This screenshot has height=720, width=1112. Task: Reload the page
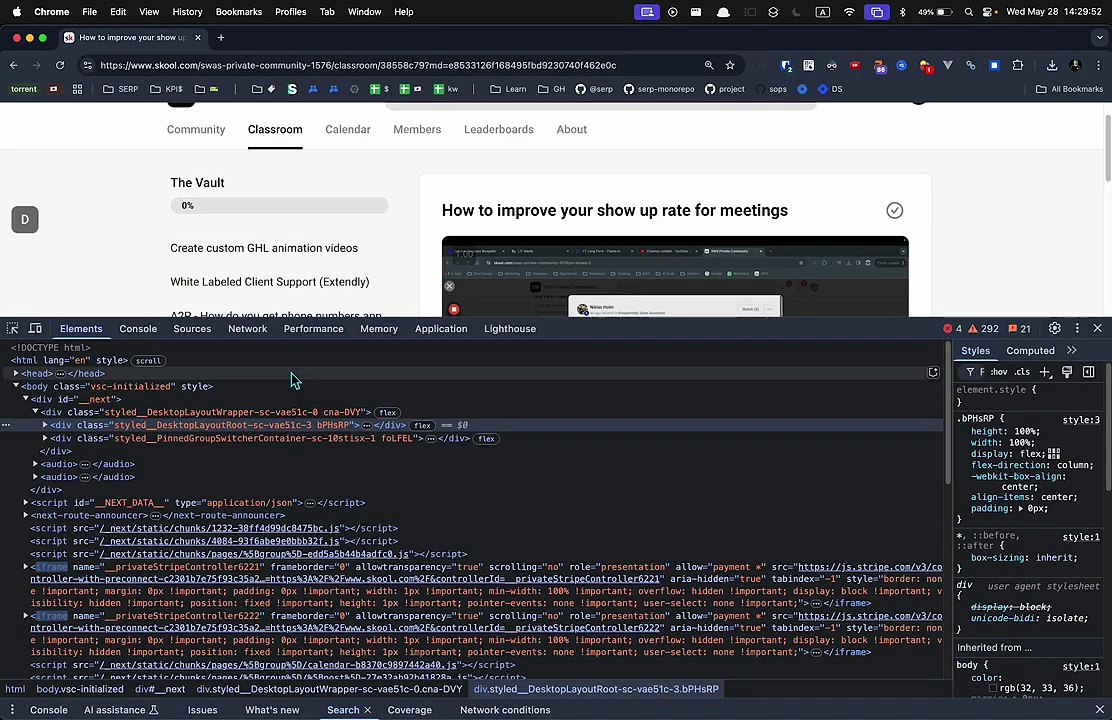click(x=60, y=65)
